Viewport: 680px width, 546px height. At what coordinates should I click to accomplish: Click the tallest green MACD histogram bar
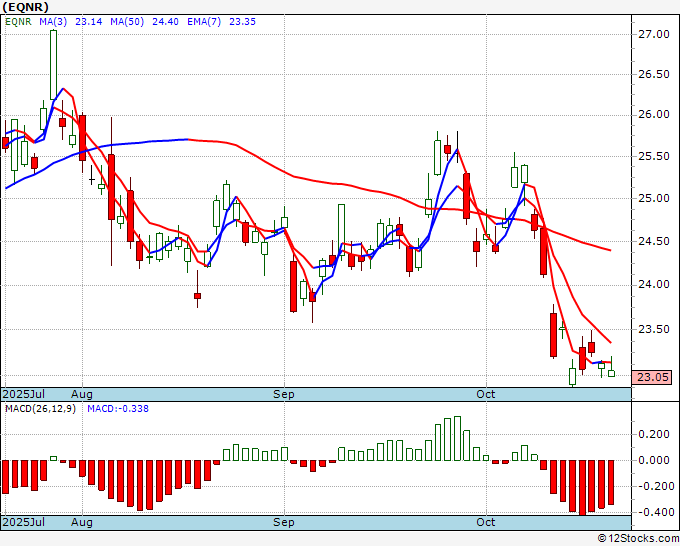pyautogui.click(x=458, y=439)
